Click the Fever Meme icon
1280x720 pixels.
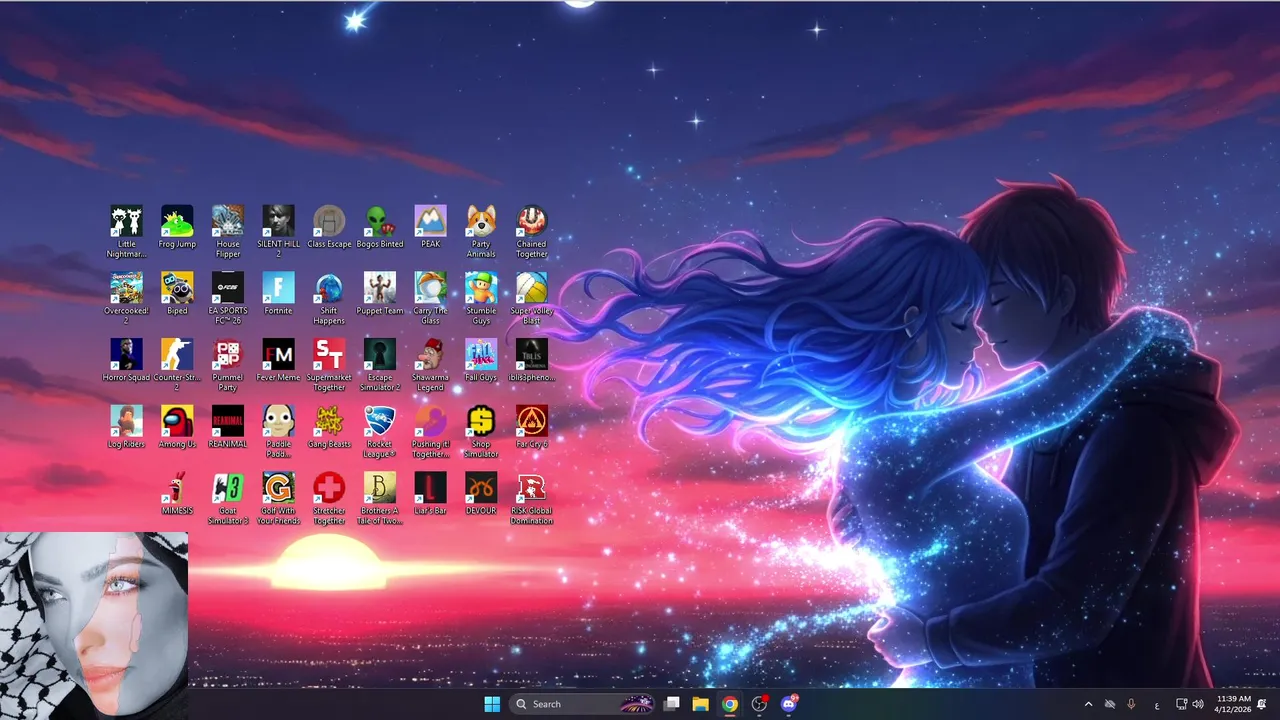pos(278,360)
